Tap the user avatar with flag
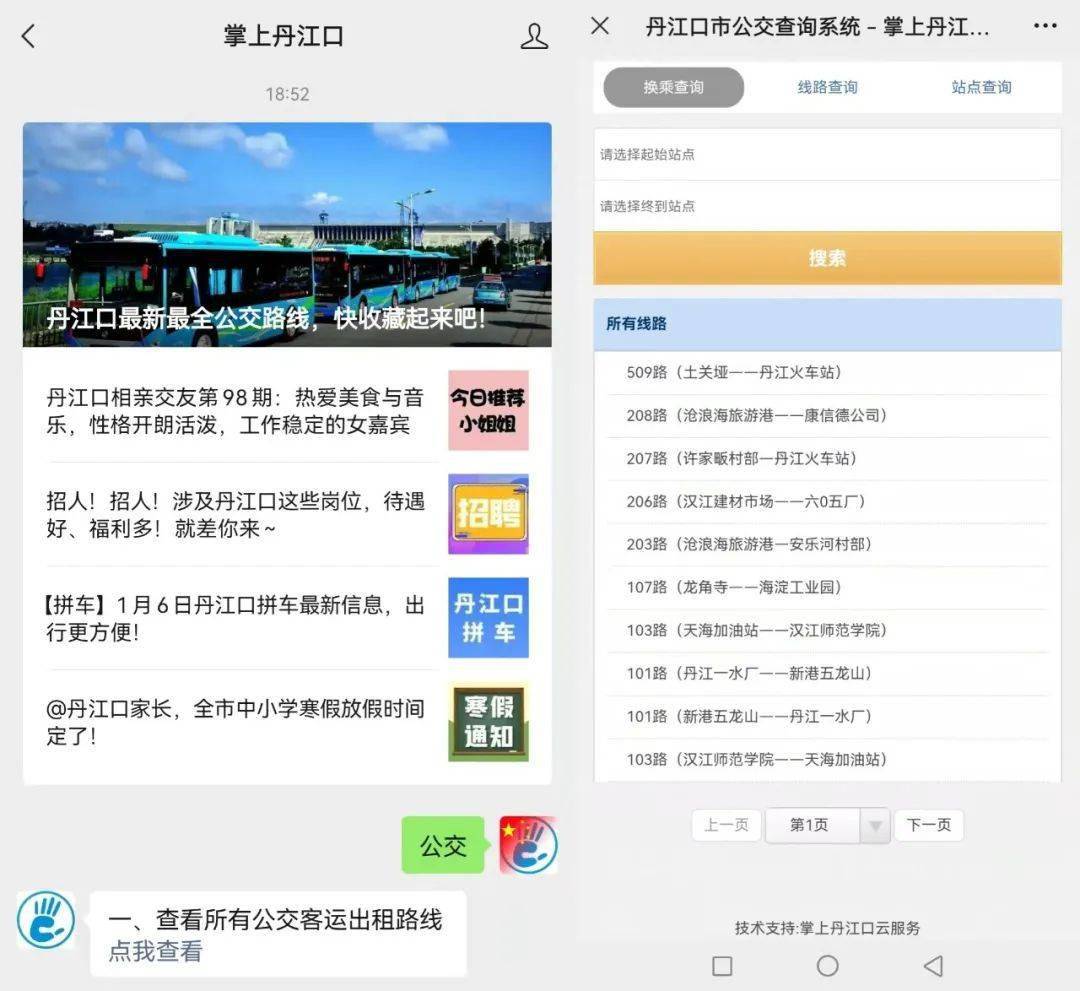Screen dimensions: 1080x991 [x=528, y=845]
